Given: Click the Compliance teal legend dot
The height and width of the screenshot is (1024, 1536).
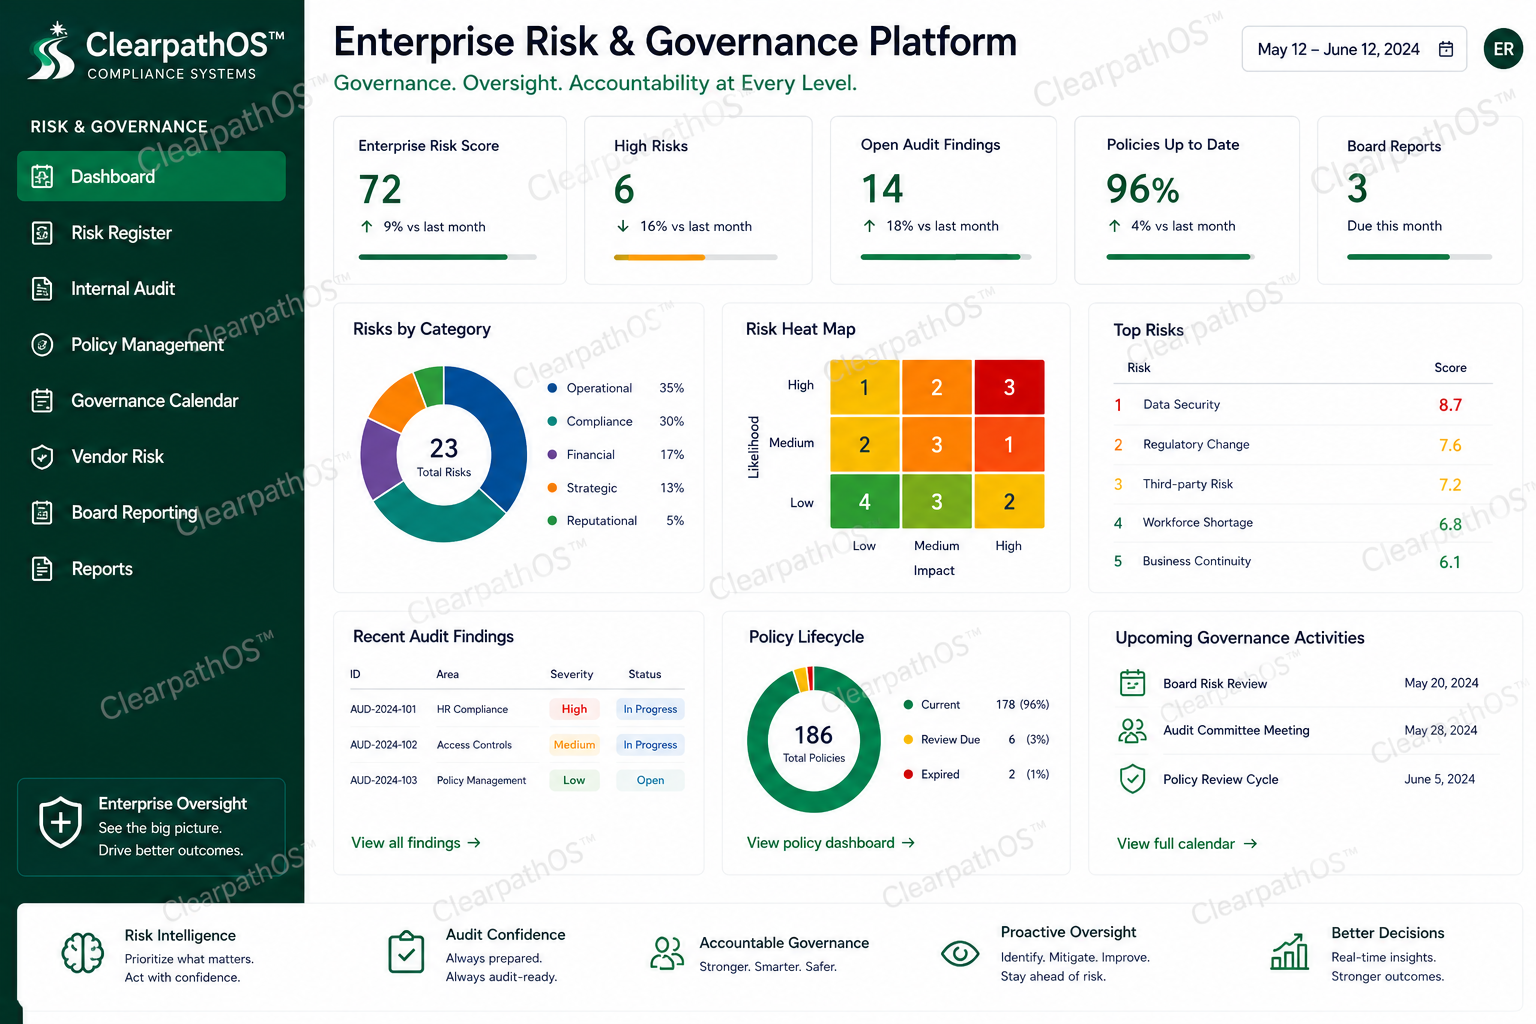Looking at the screenshot, I should 552,421.
